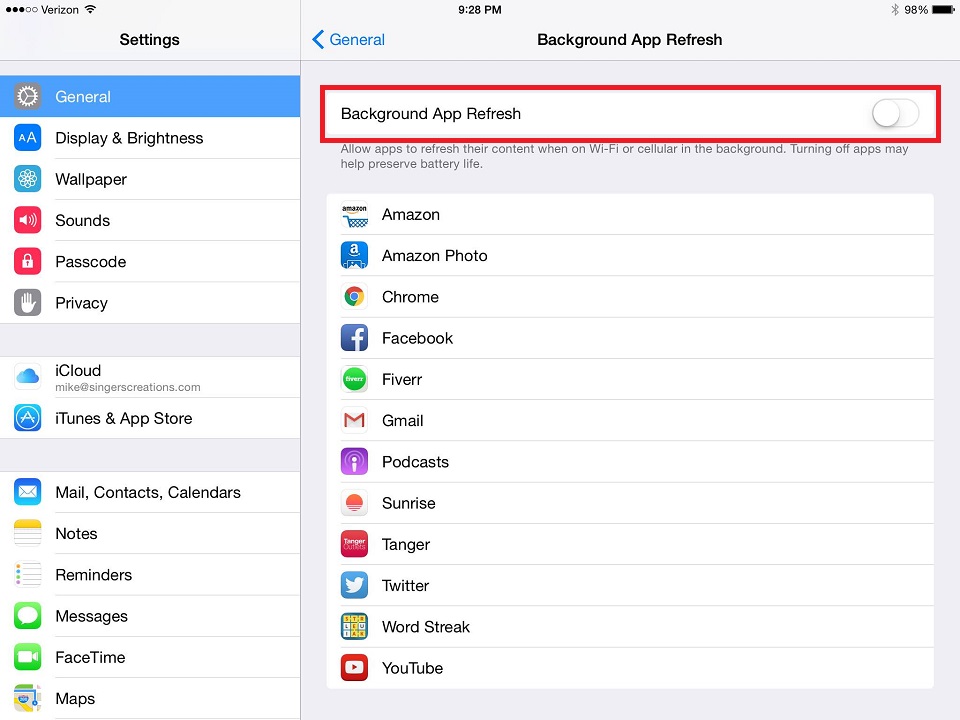The image size is (960, 720).
Task: Select the Notes notepad icon
Action: pyautogui.click(x=28, y=533)
